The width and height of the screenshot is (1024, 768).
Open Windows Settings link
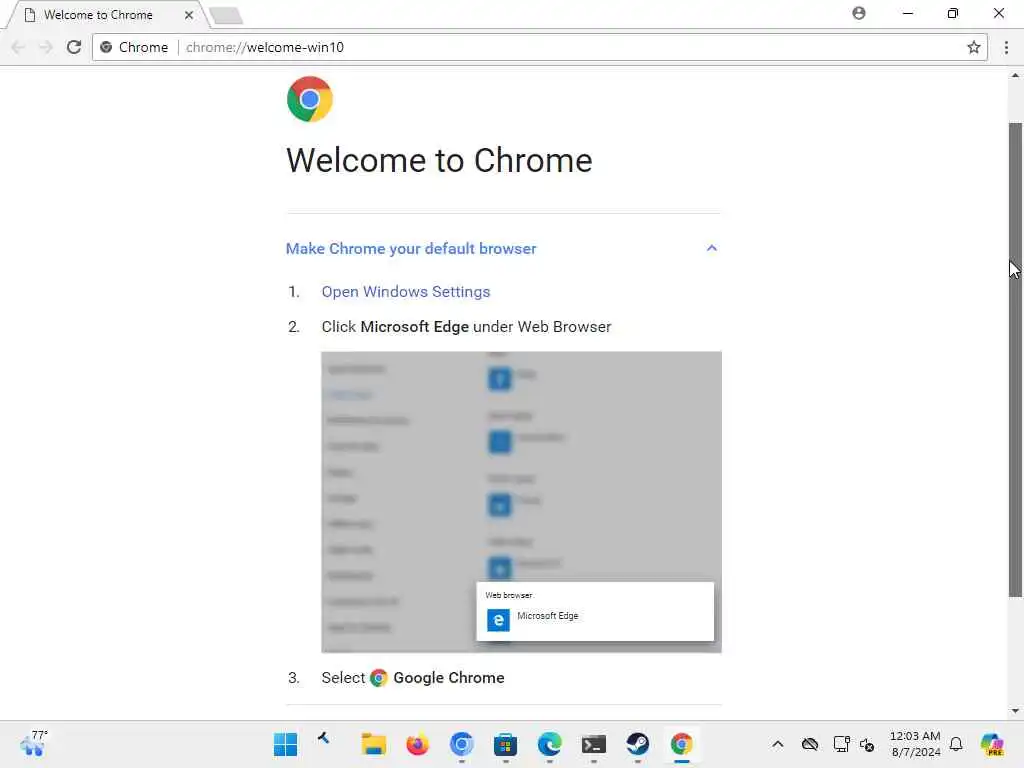(x=406, y=292)
